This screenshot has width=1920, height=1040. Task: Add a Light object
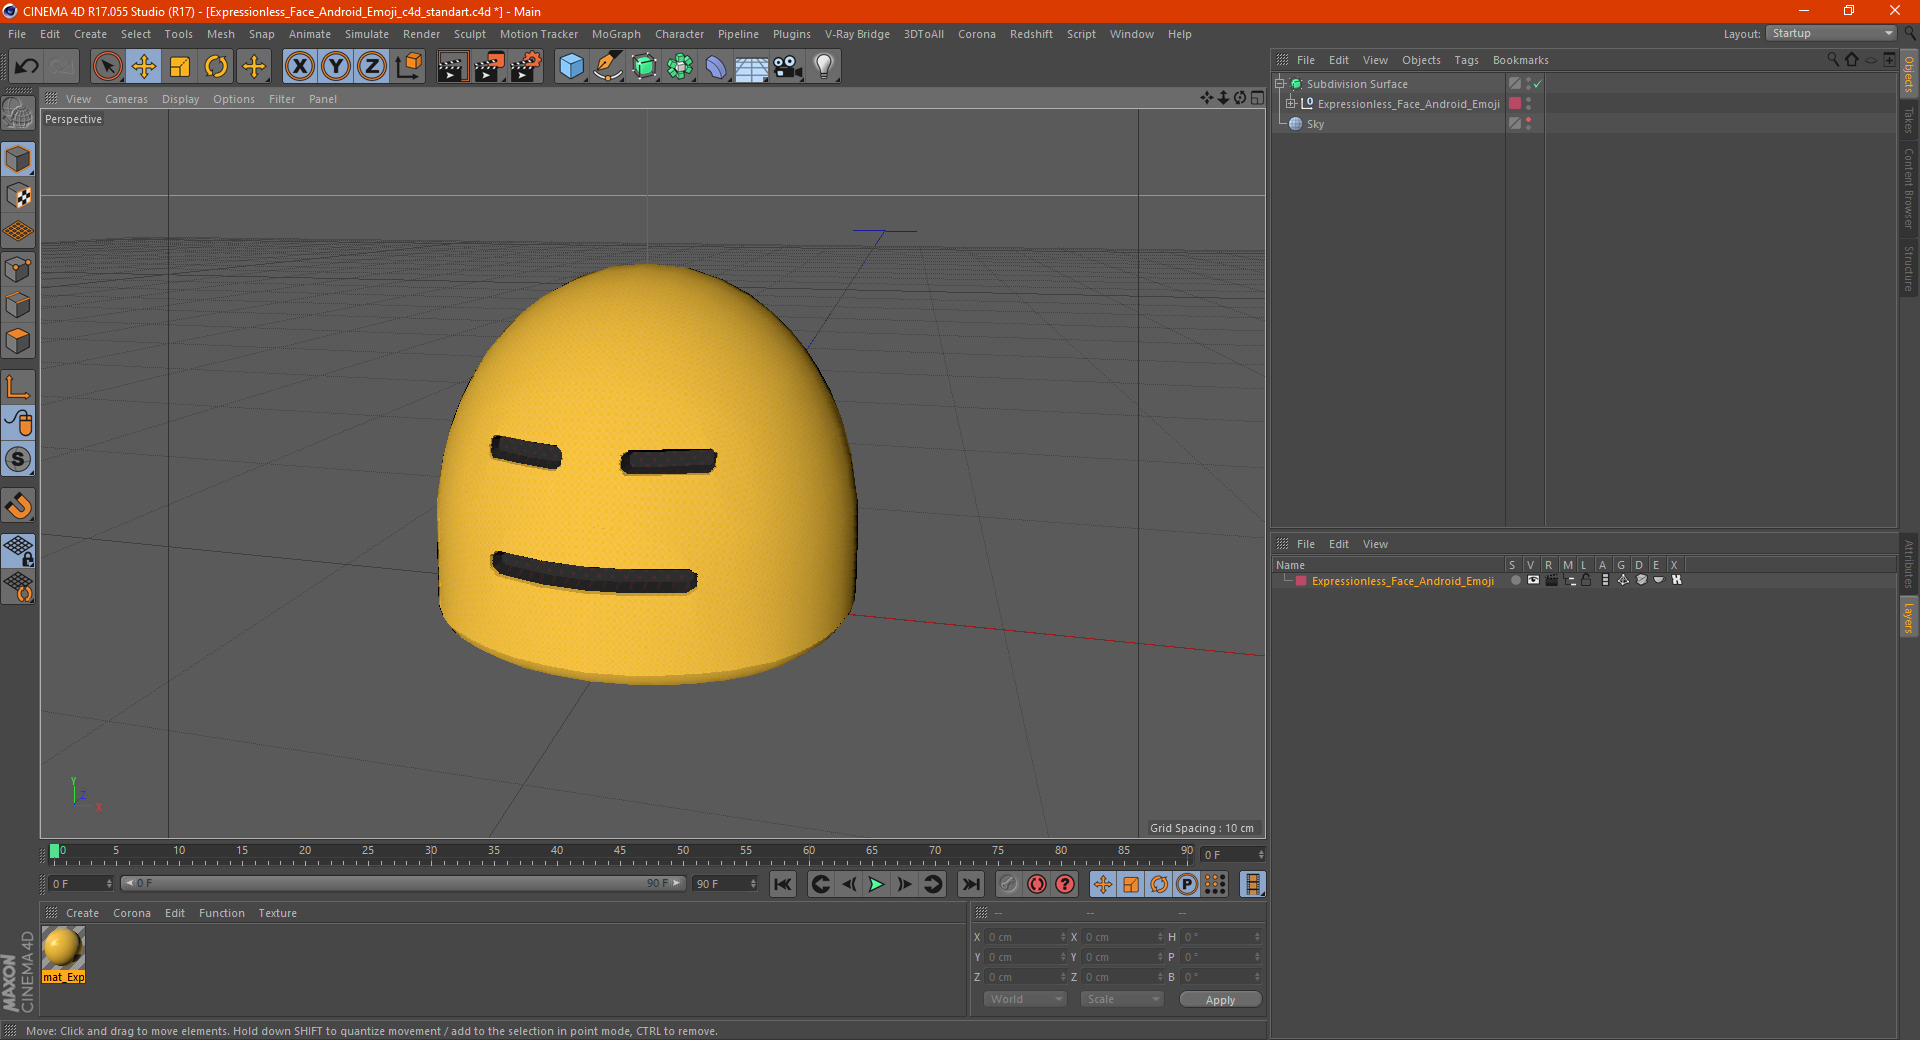[824, 67]
